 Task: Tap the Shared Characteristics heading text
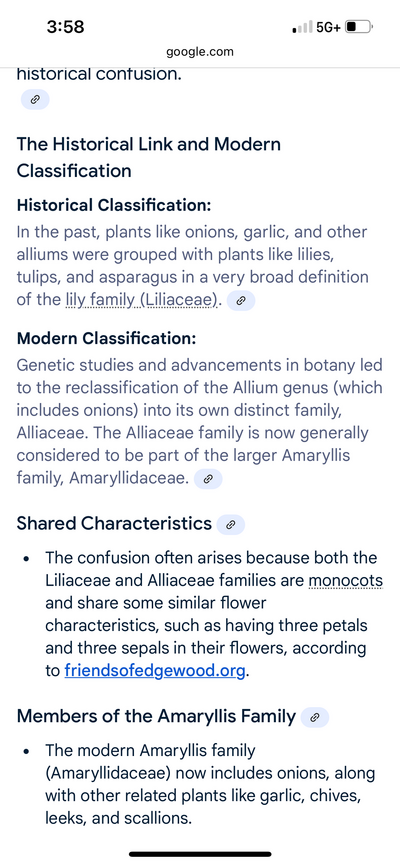(x=114, y=524)
